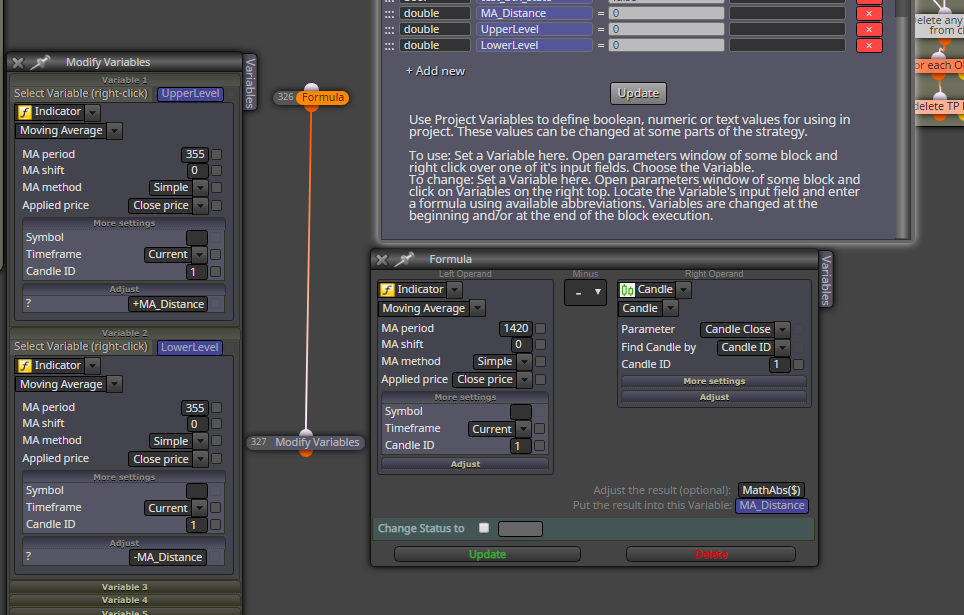Viewport: 964px width, 615px height.
Task: Toggle Formula left operand Timeframe checkbox
Action: [540, 428]
